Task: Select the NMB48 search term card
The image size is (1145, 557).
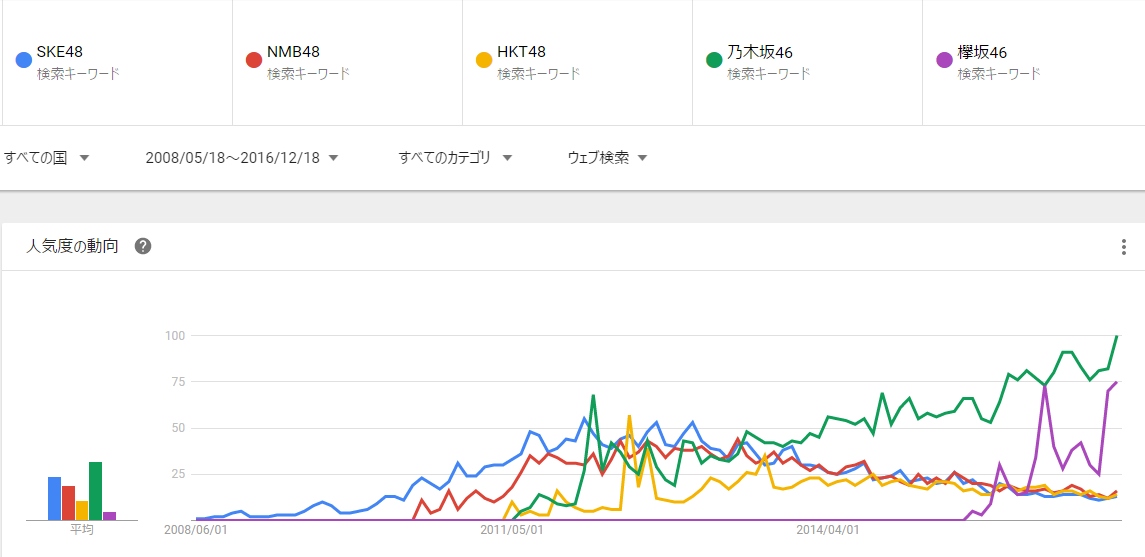Action: 345,62
